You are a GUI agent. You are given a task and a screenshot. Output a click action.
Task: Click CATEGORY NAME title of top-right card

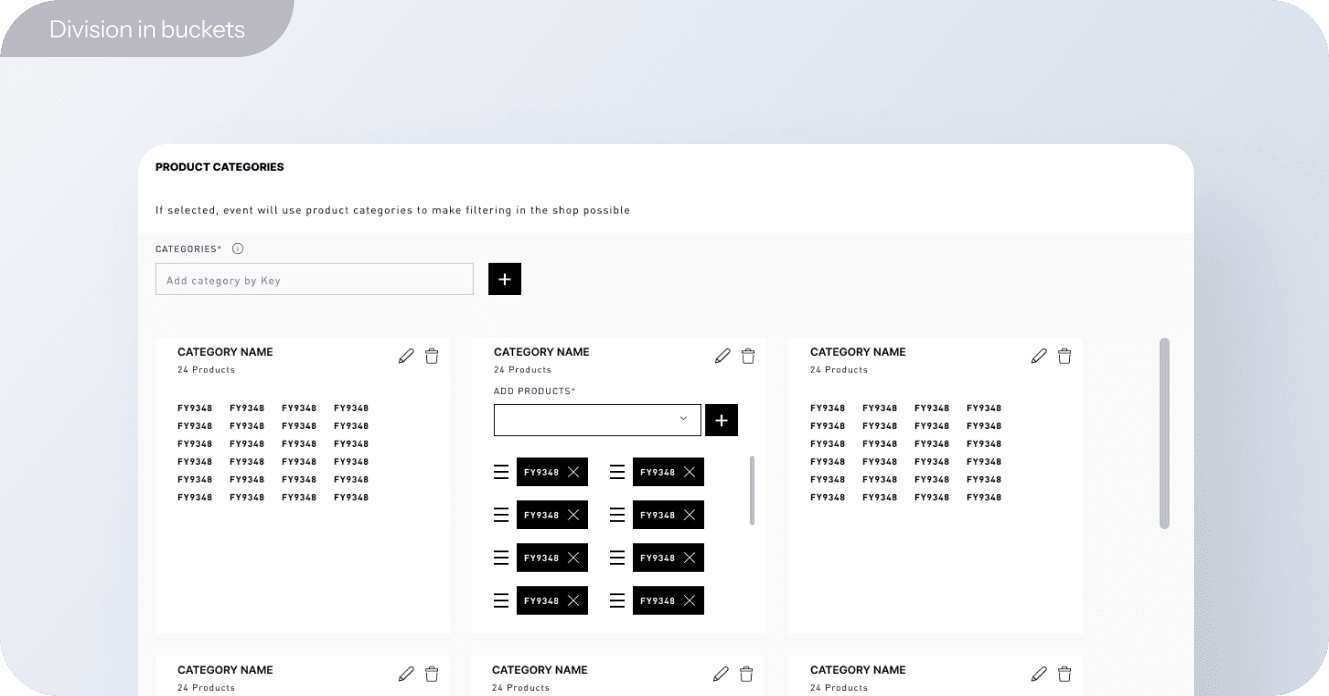pyautogui.click(x=858, y=352)
